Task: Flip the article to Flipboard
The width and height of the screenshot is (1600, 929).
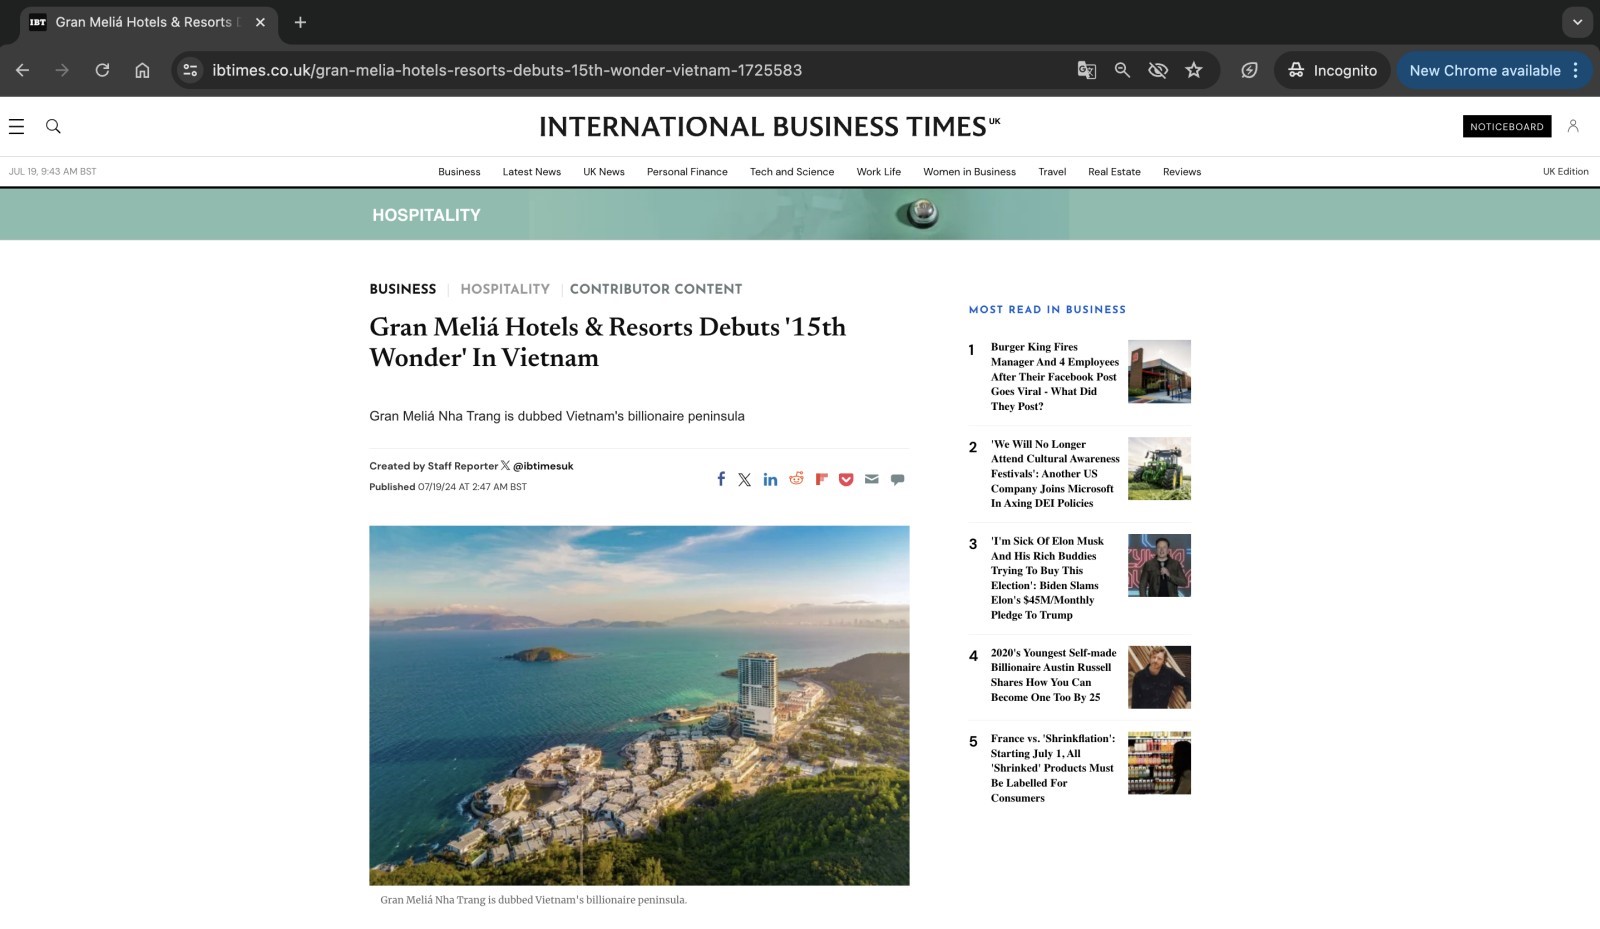Action: click(x=821, y=479)
